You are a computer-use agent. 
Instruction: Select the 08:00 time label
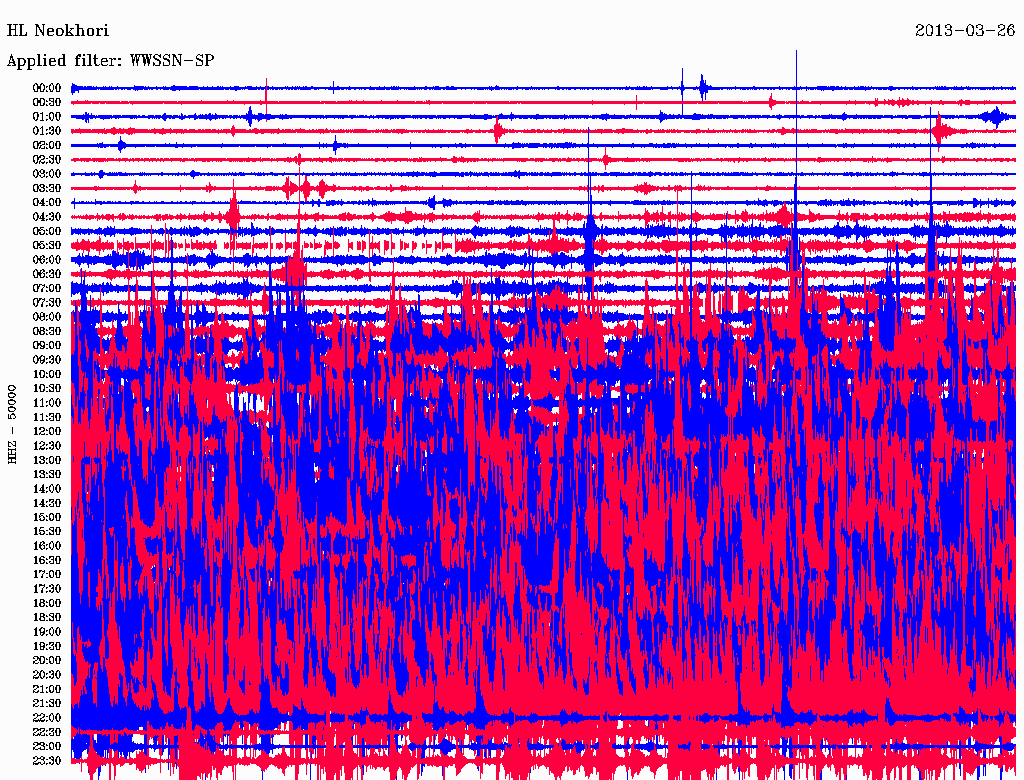point(47,317)
